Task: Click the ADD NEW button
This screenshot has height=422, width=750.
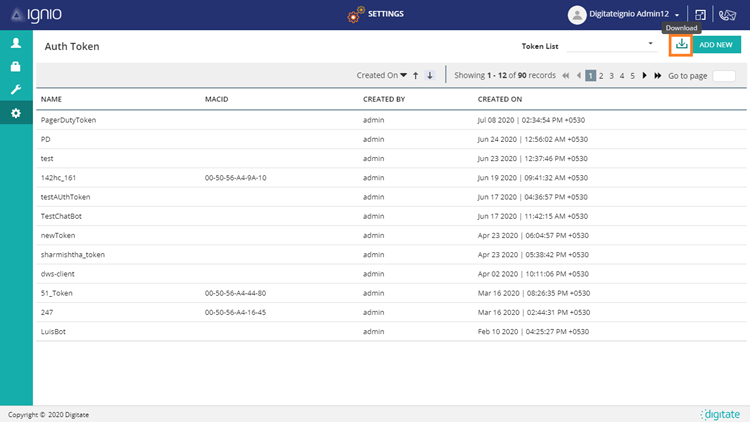Action: tap(716, 45)
